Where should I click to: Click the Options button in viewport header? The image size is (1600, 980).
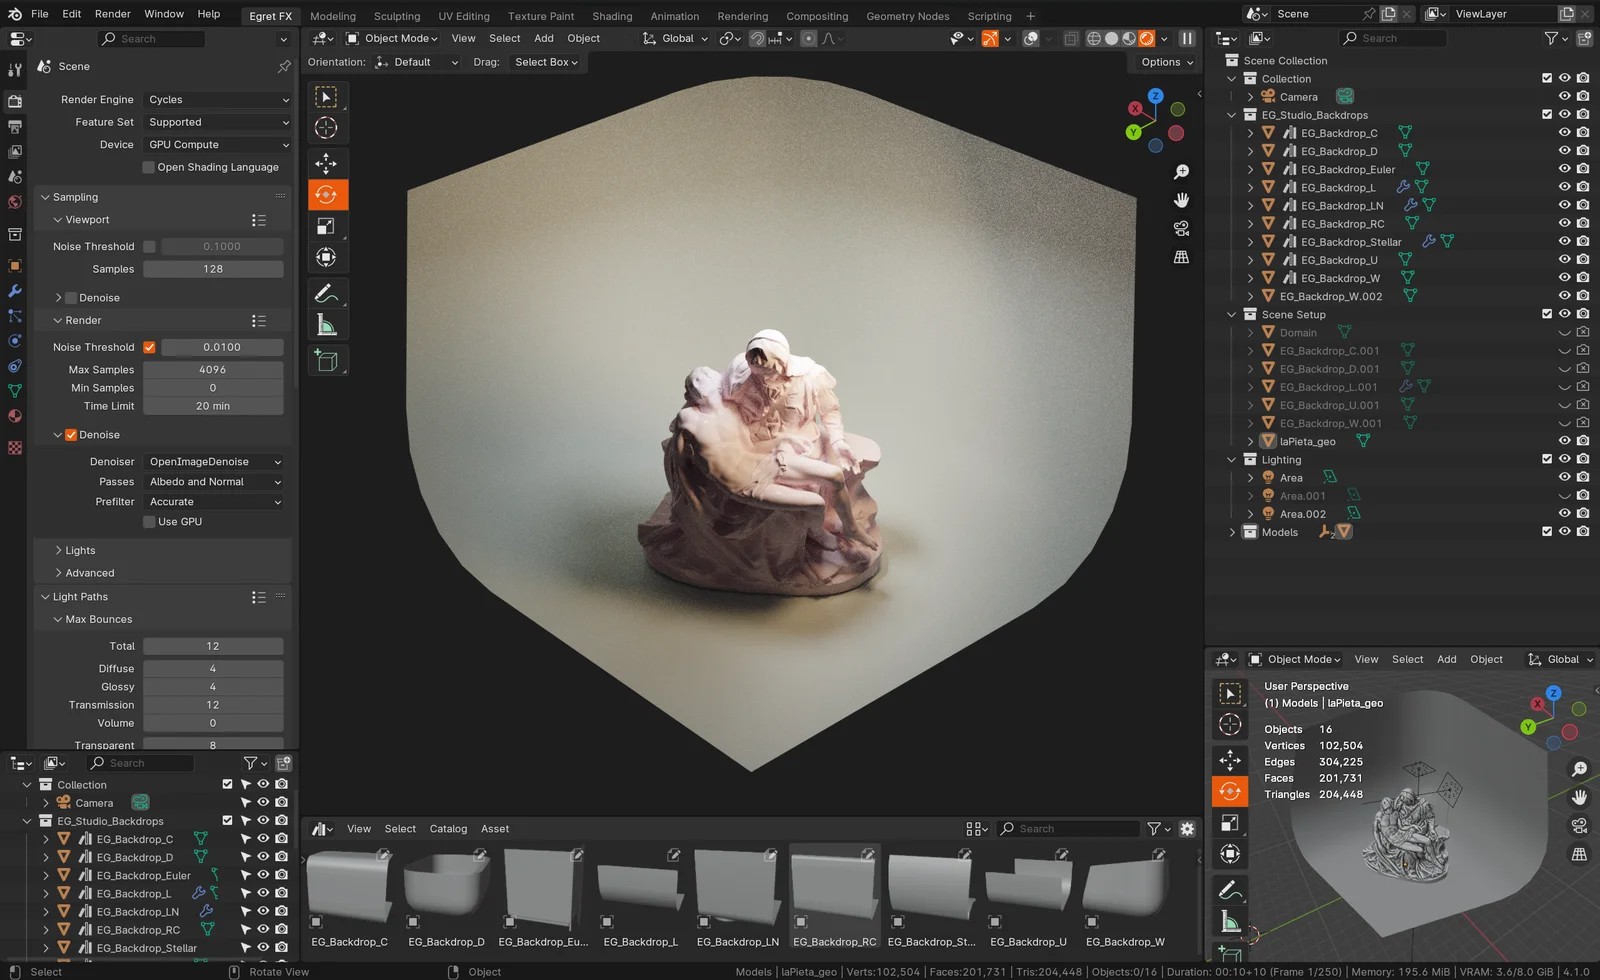tap(1162, 62)
